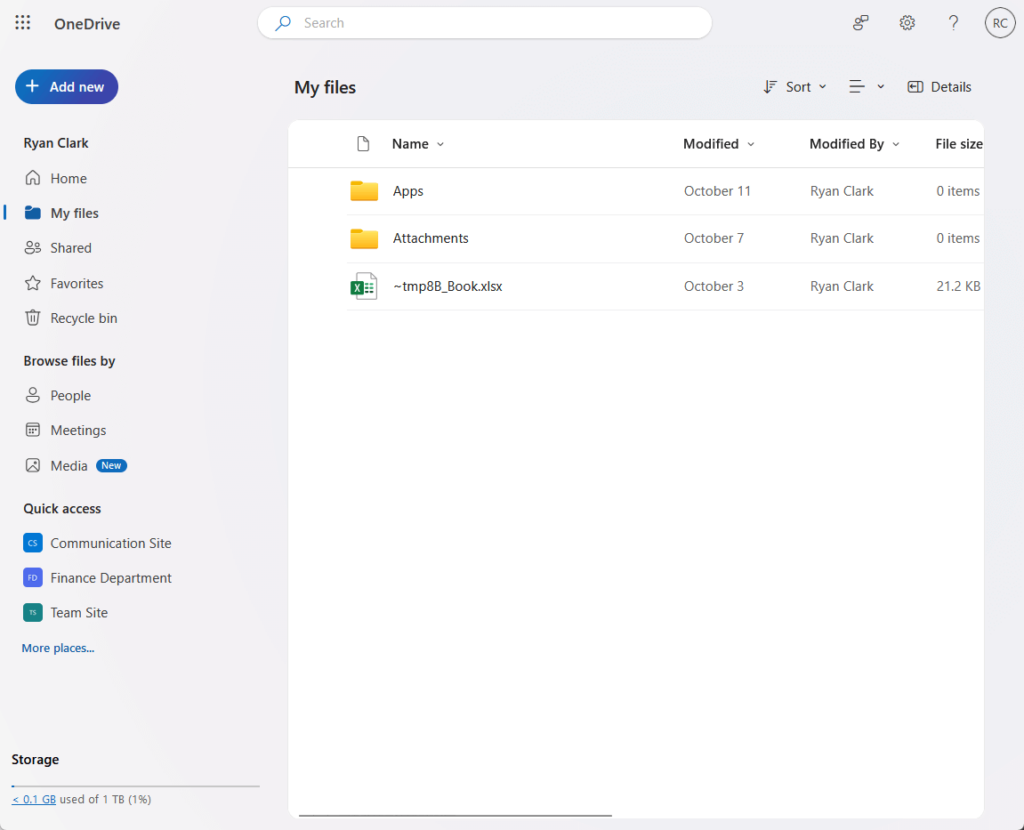Image resolution: width=1024 pixels, height=830 pixels.
Task: Open Favorites in the sidebar
Action: [x=76, y=283]
